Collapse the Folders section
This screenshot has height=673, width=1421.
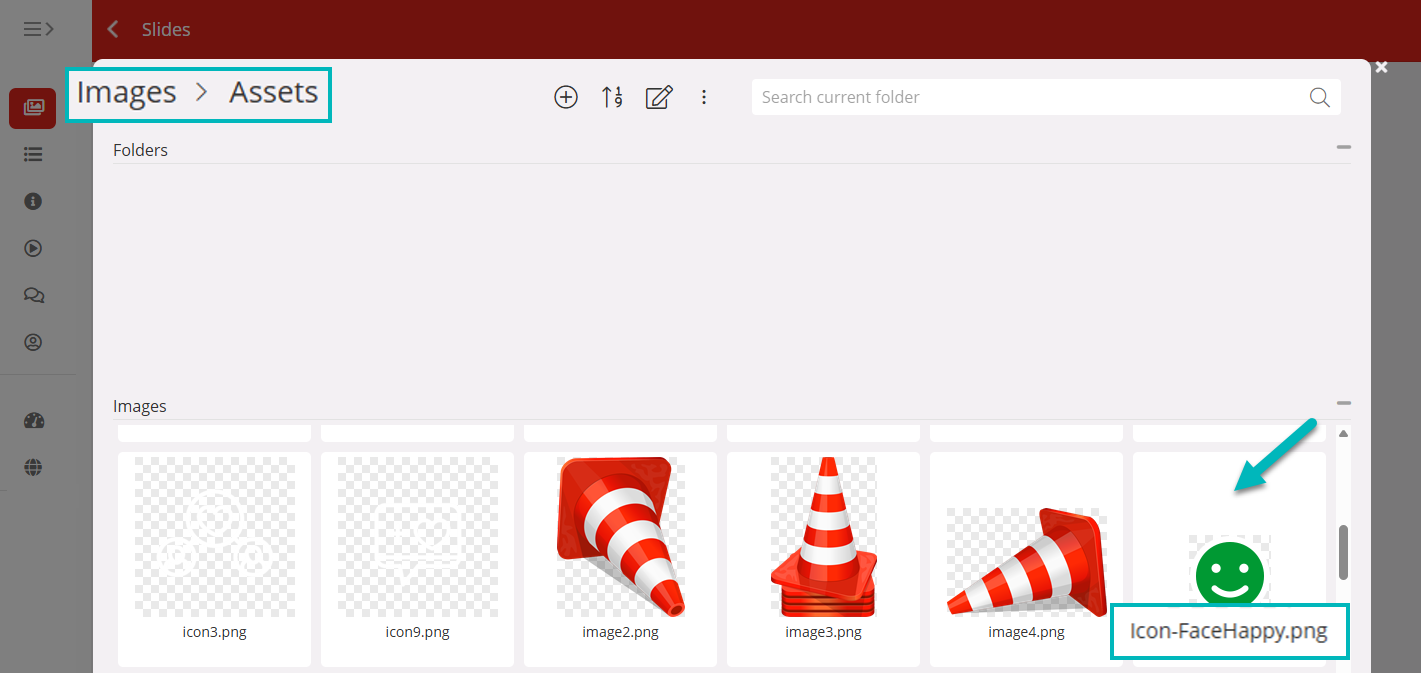1343,148
